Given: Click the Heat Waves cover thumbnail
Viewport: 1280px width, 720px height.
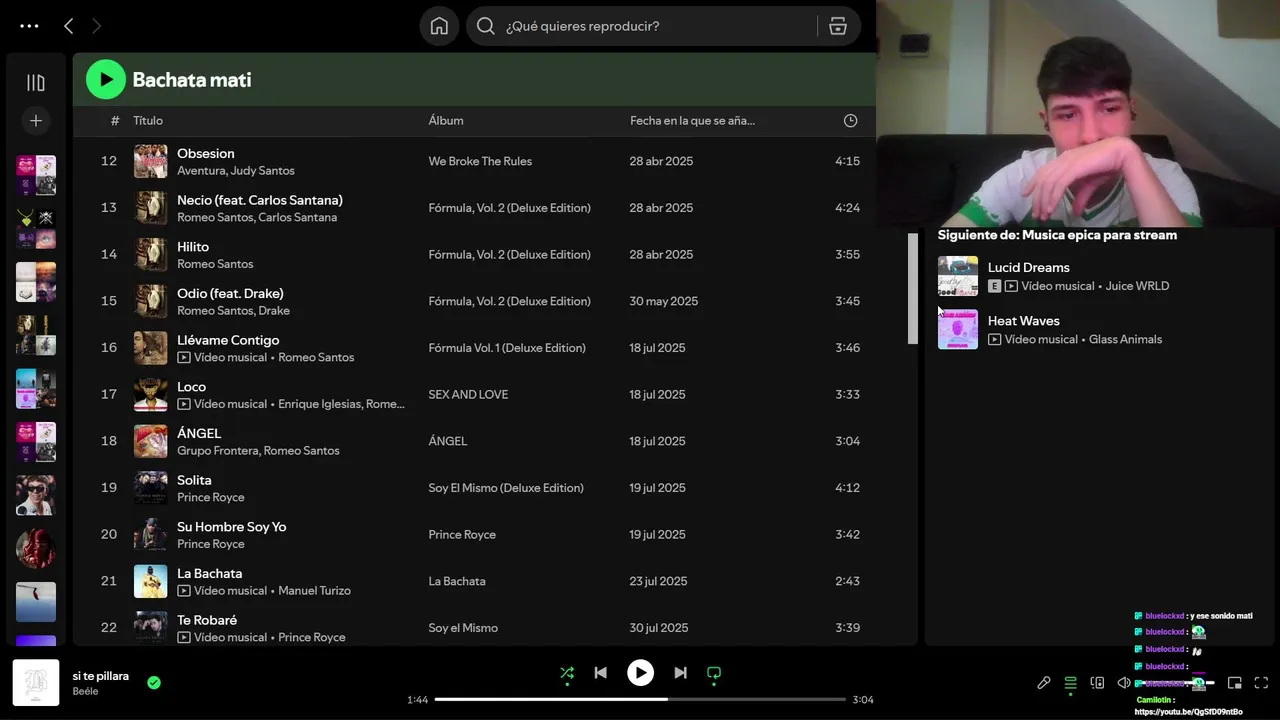Looking at the screenshot, I should [958, 329].
